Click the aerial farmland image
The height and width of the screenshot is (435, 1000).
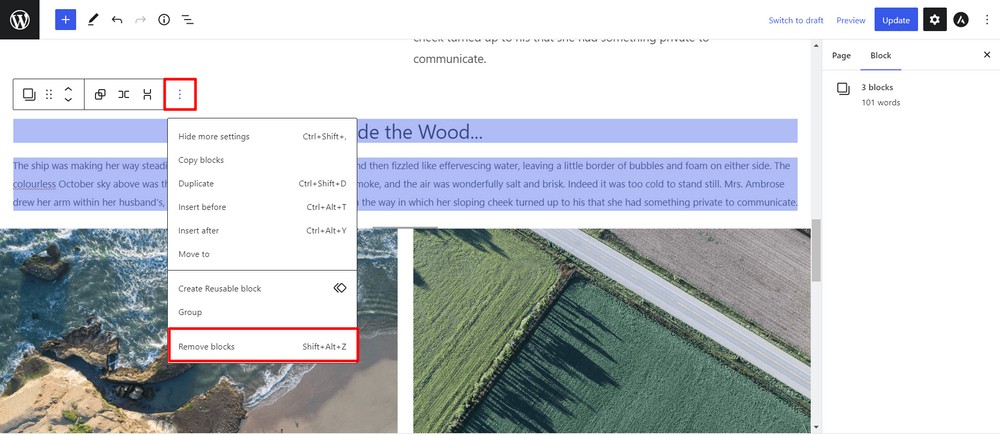coord(611,330)
